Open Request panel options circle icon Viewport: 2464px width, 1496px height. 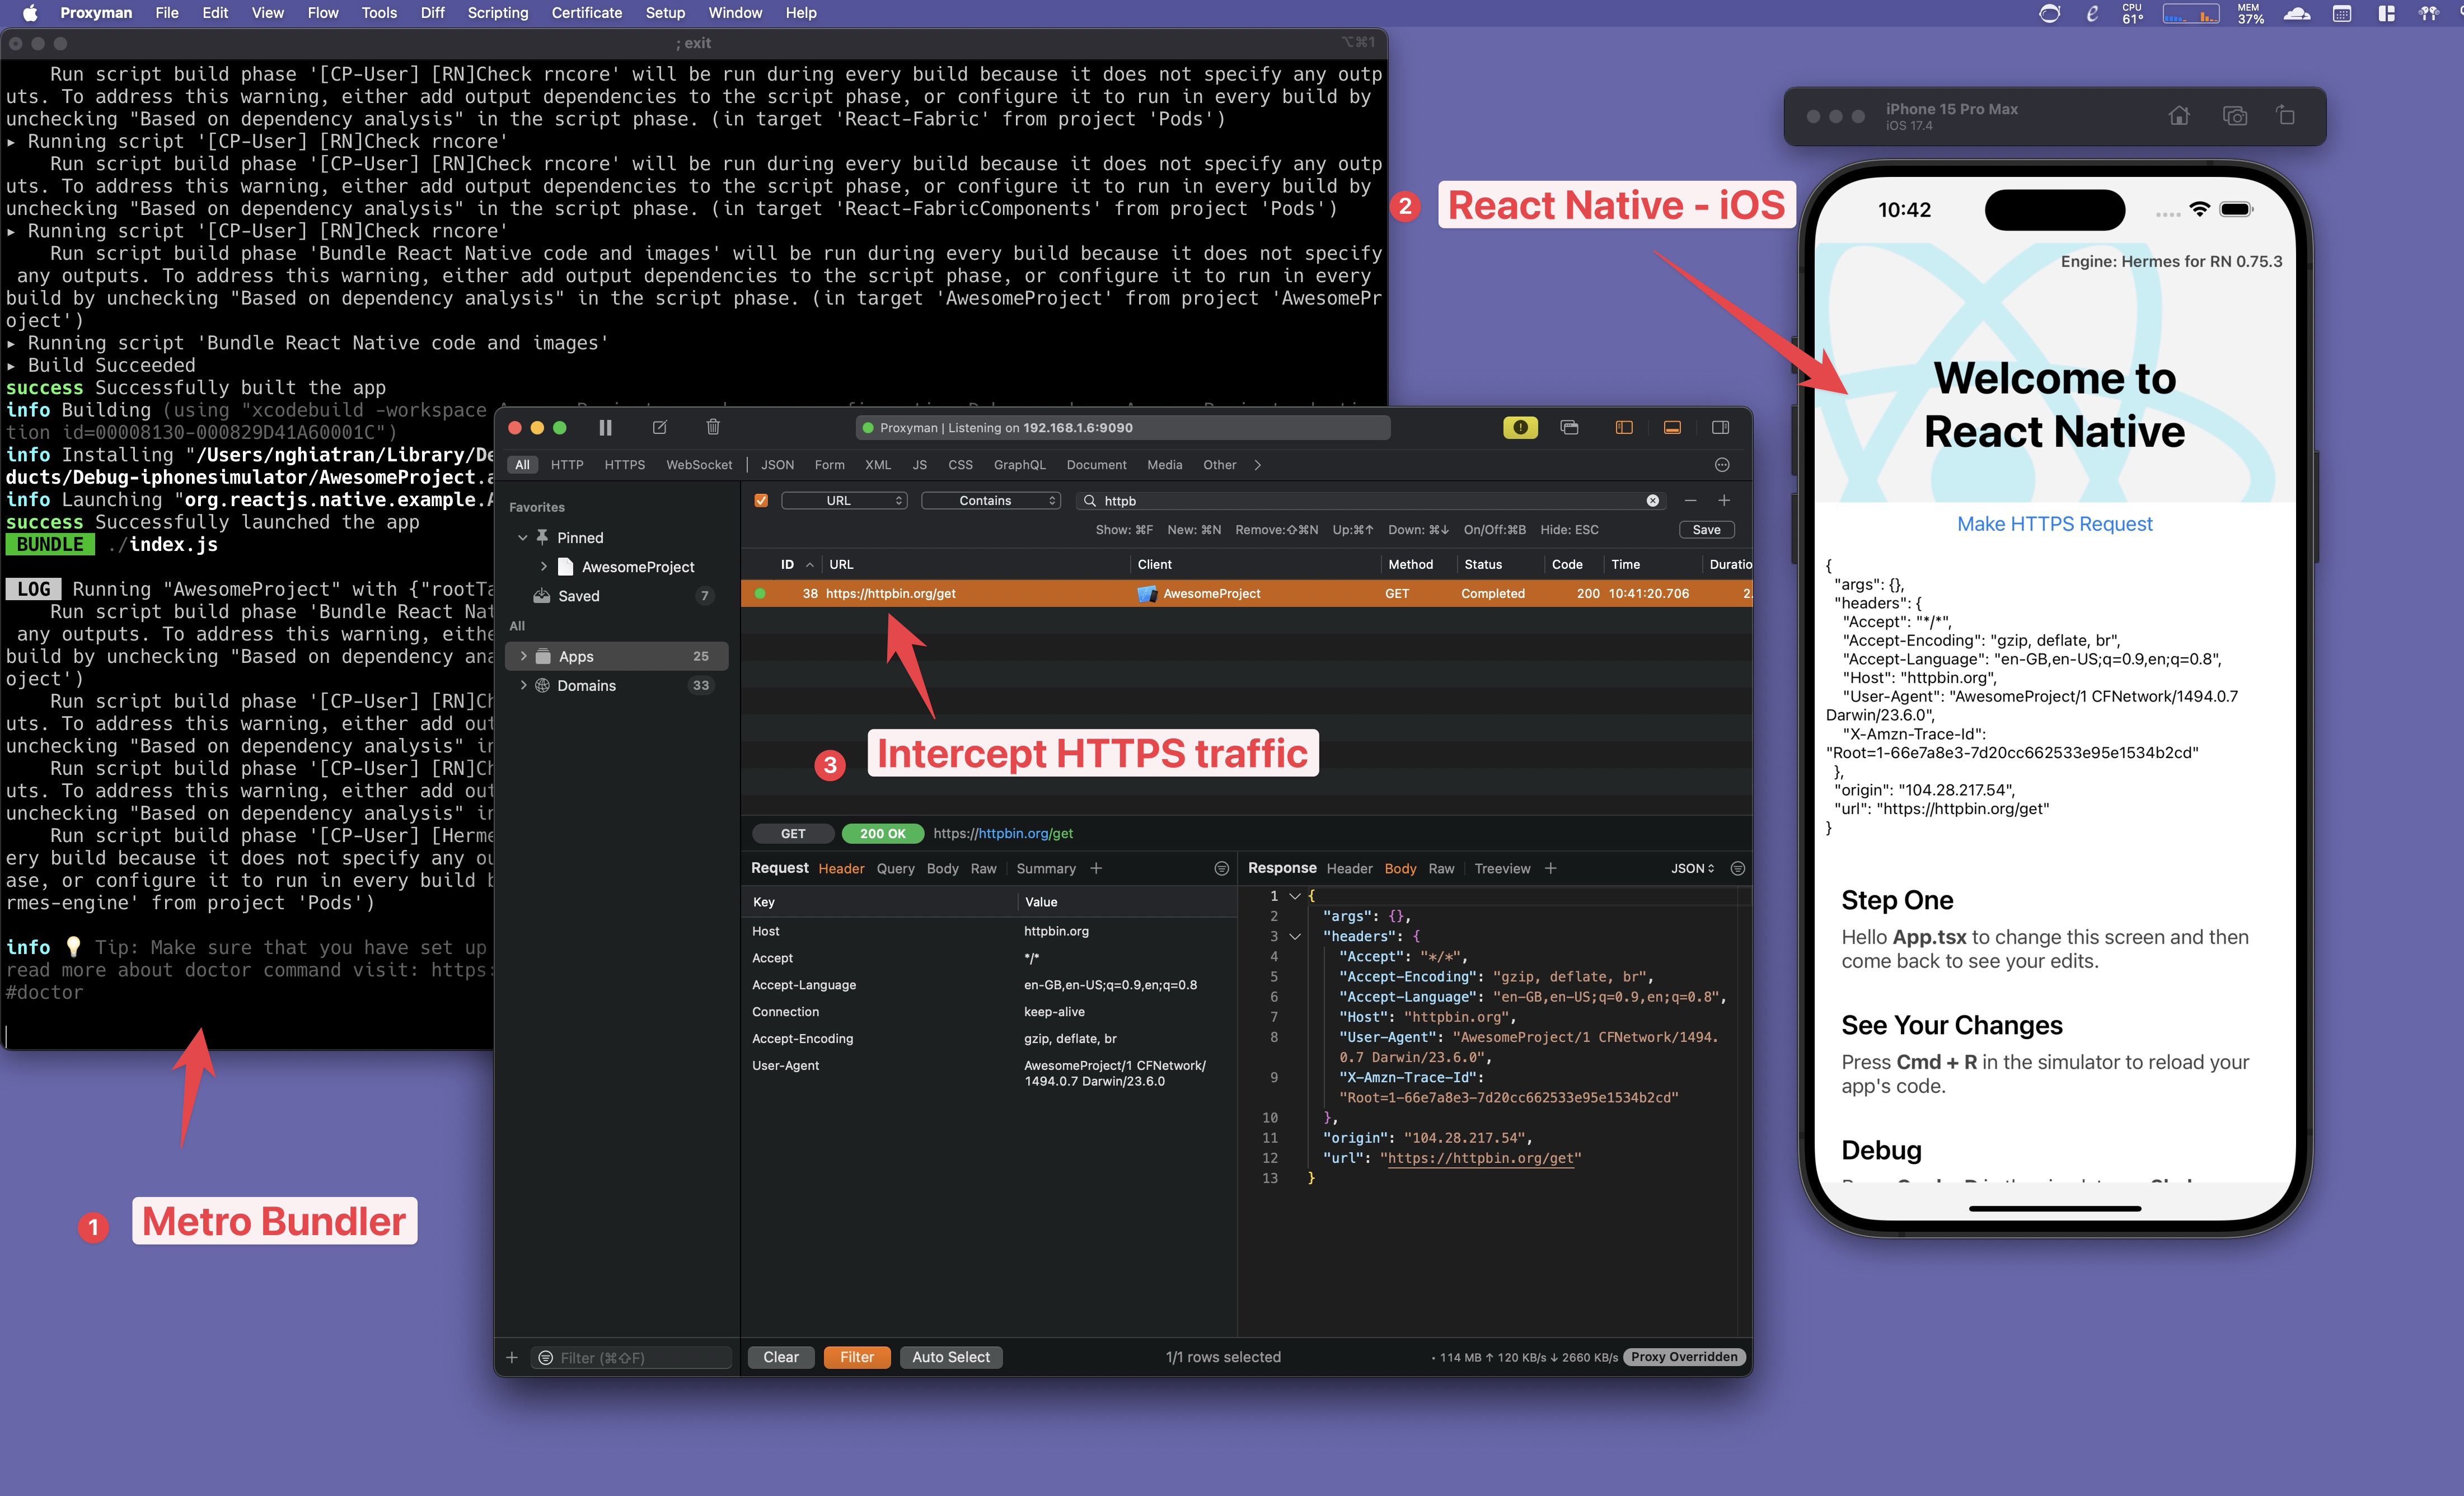1221,868
